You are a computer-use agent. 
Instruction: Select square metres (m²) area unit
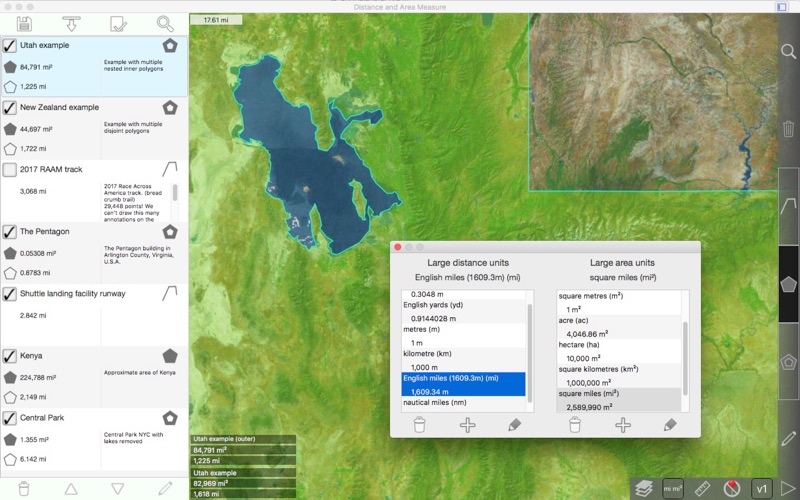point(618,303)
